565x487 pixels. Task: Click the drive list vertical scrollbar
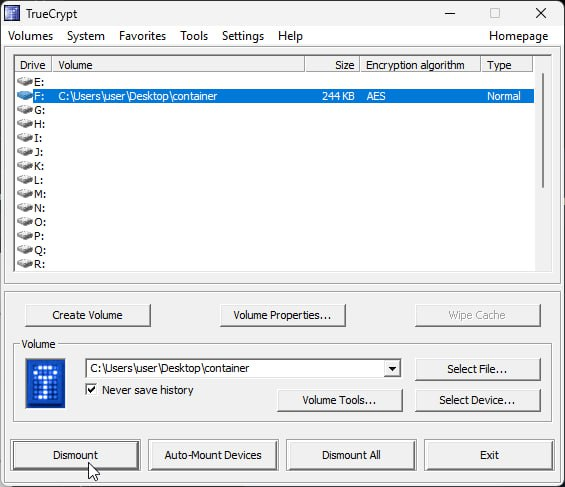tap(543, 130)
